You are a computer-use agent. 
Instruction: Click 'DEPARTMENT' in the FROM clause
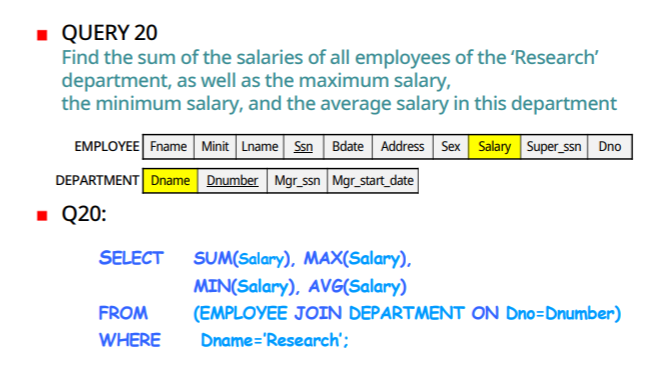coord(406,314)
